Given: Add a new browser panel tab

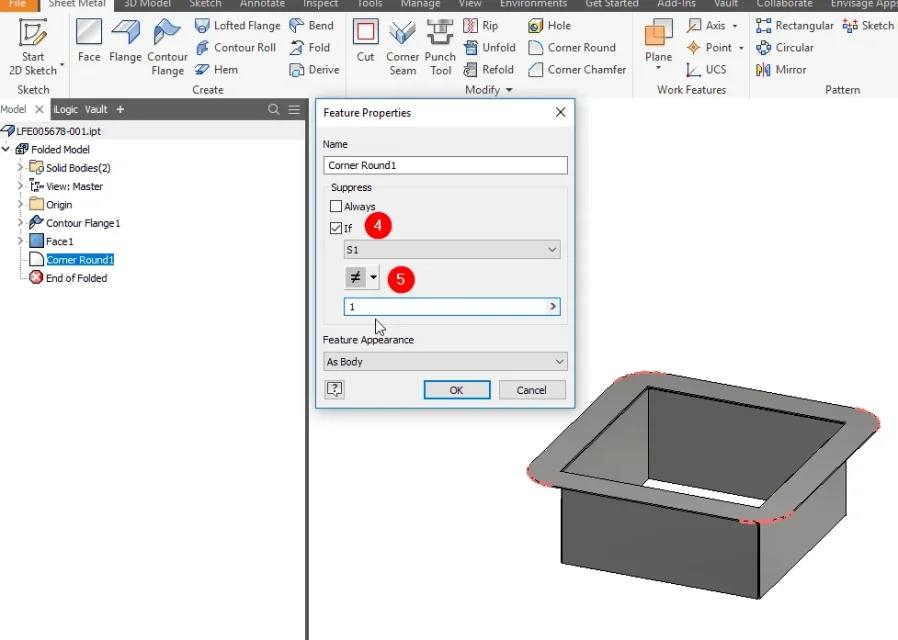Looking at the screenshot, I should tap(120, 109).
